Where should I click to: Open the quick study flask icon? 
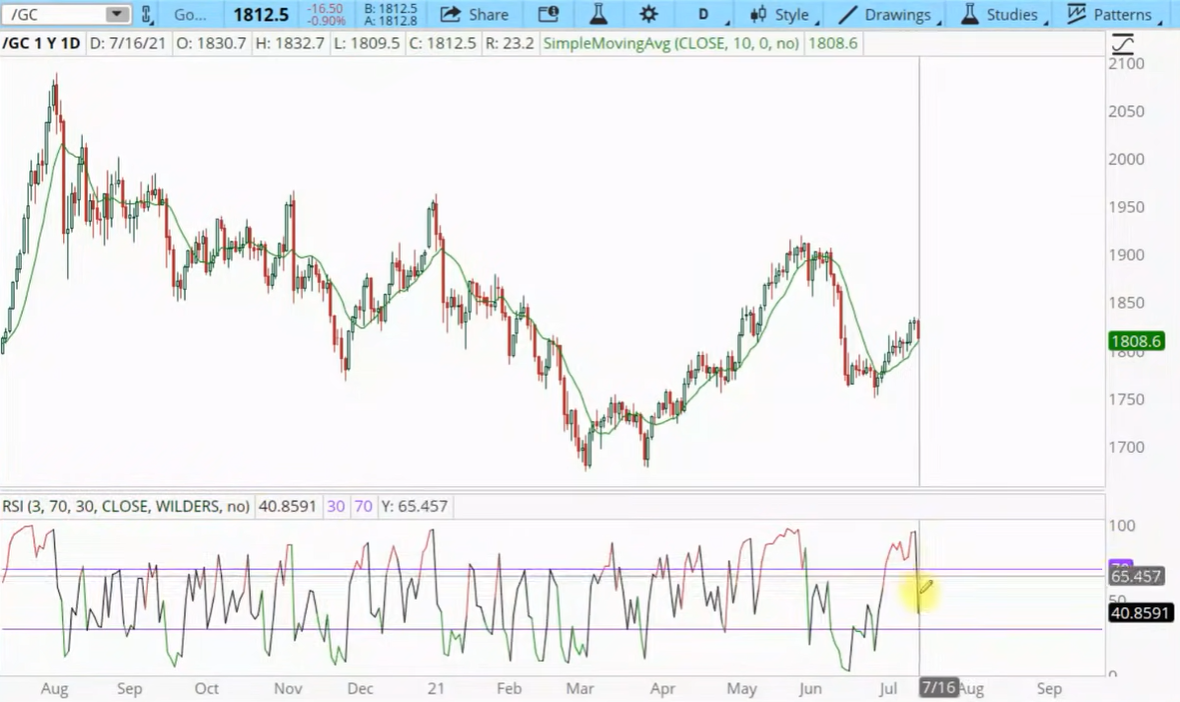[598, 14]
